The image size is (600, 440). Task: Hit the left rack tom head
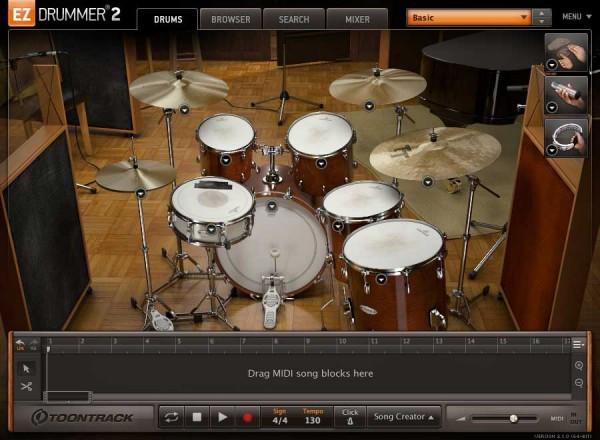click(x=226, y=132)
